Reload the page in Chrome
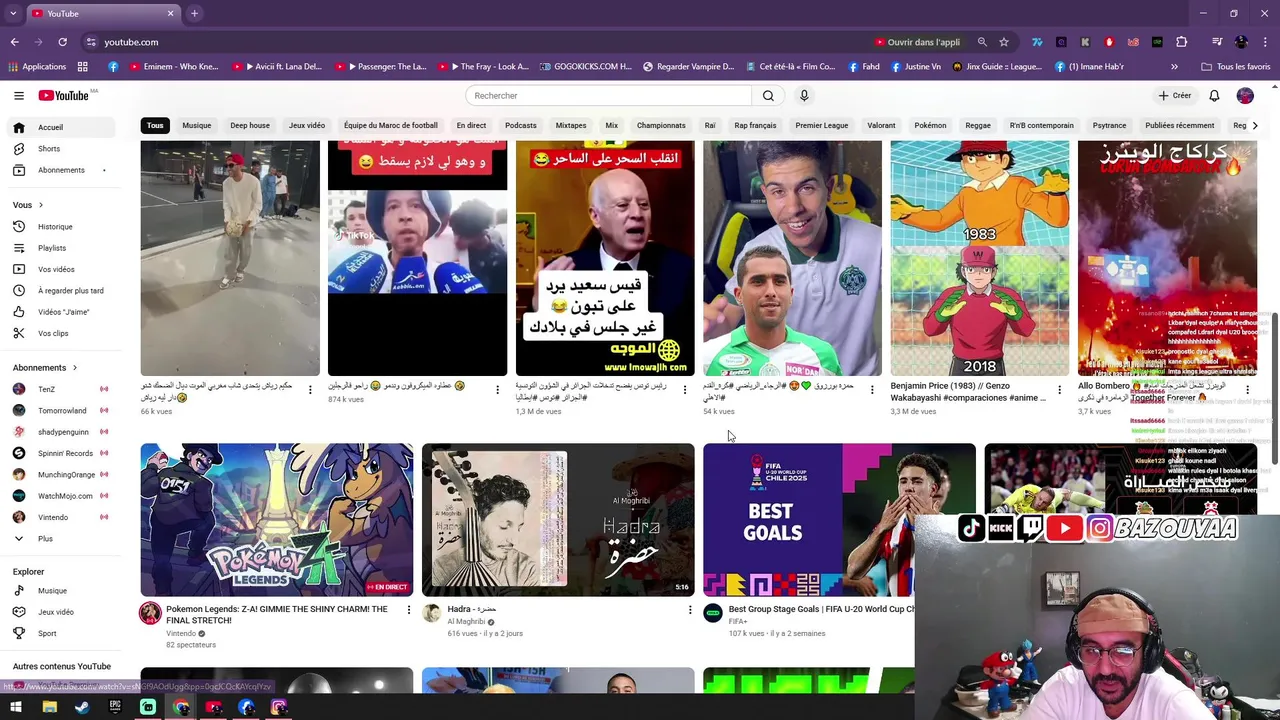The image size is (1280, 720). pos(62,42)
